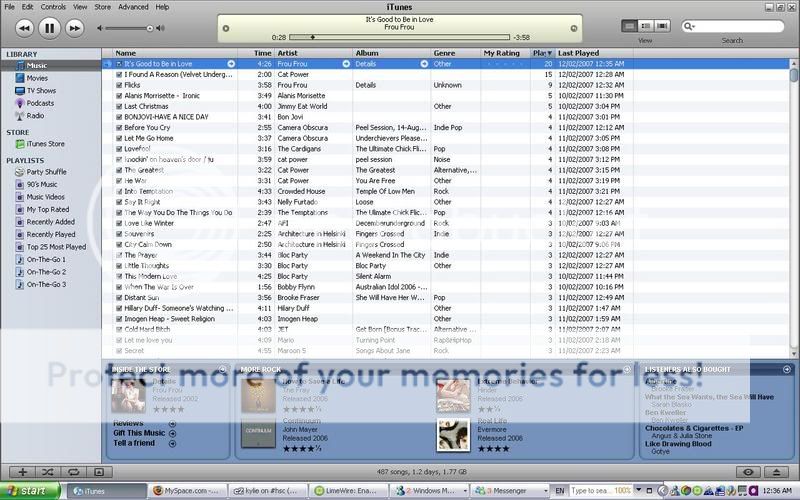Open the iTunes Store
This screenshot has width=800, height=500.
pyautogui.click(x=45, y=144)
